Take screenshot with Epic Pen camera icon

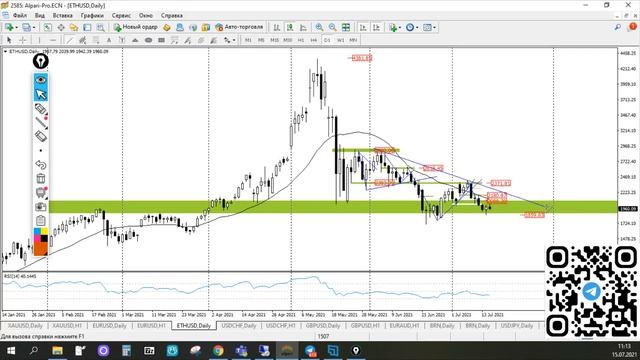[40, 207]
